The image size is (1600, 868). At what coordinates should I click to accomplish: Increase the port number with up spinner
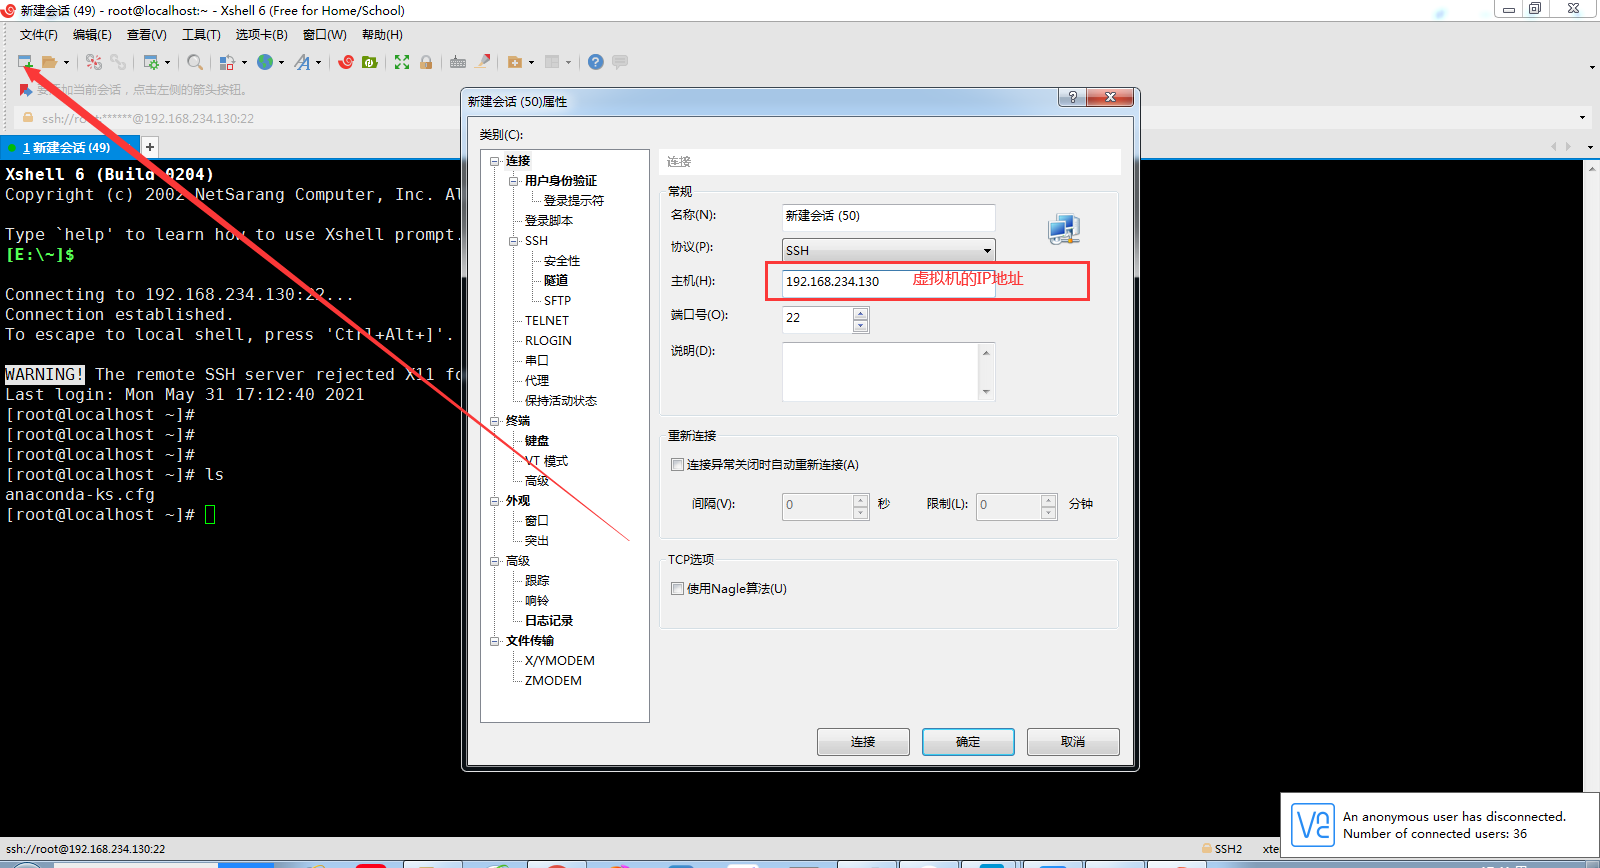(x=861, y=313)
